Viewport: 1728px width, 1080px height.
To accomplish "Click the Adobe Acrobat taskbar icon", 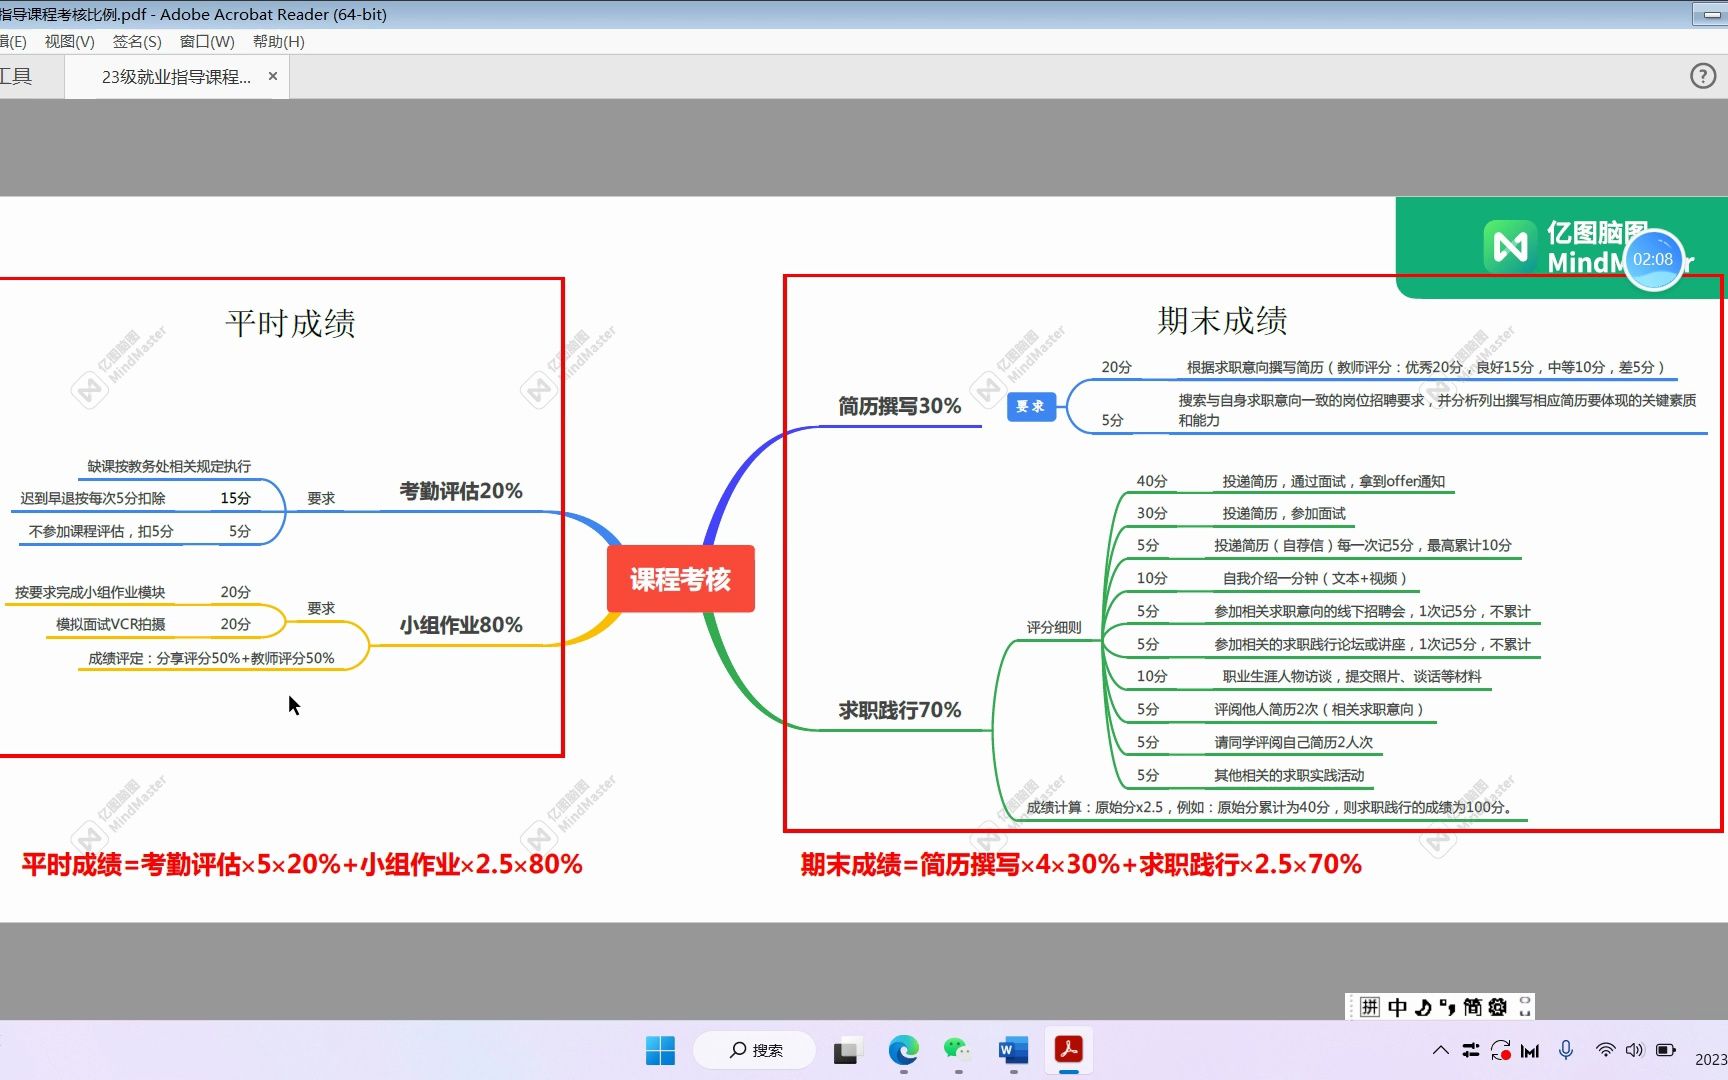I will [x=1069, y=1050].
